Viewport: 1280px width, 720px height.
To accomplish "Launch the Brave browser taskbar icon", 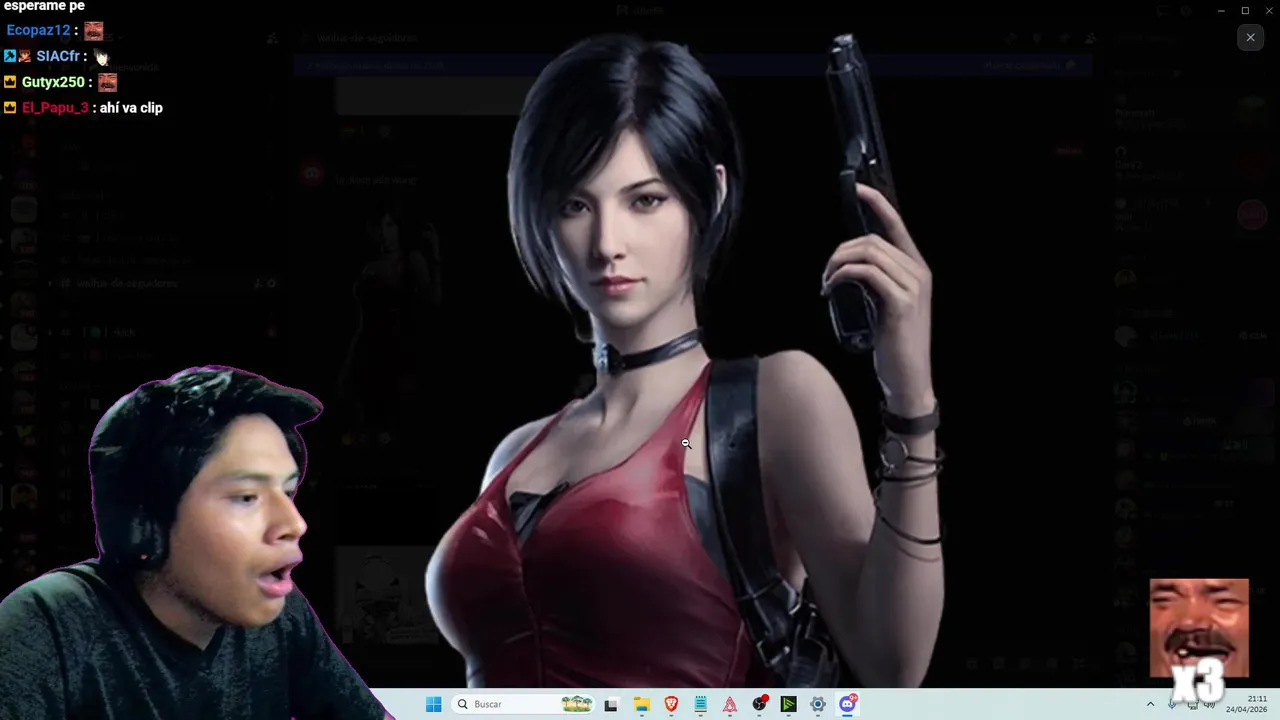I will tap(671, 704).
